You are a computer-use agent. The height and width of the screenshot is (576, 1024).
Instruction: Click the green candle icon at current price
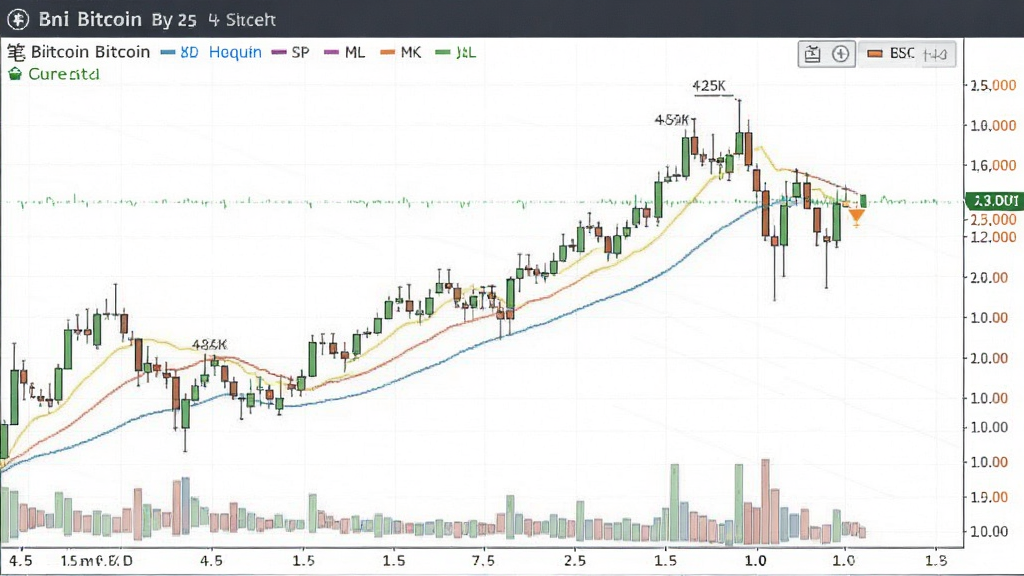tap(863, 201)
